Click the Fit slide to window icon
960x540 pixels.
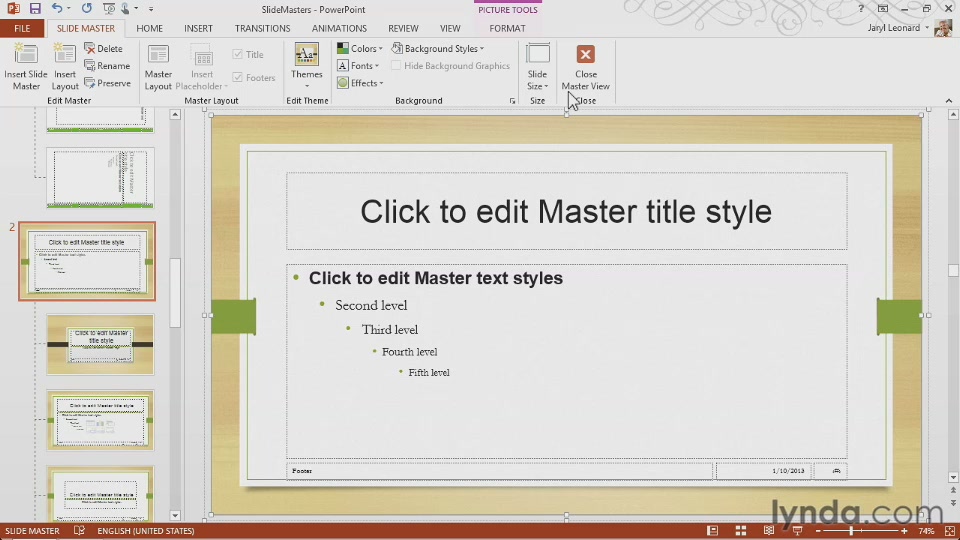(x=950, y=531)
